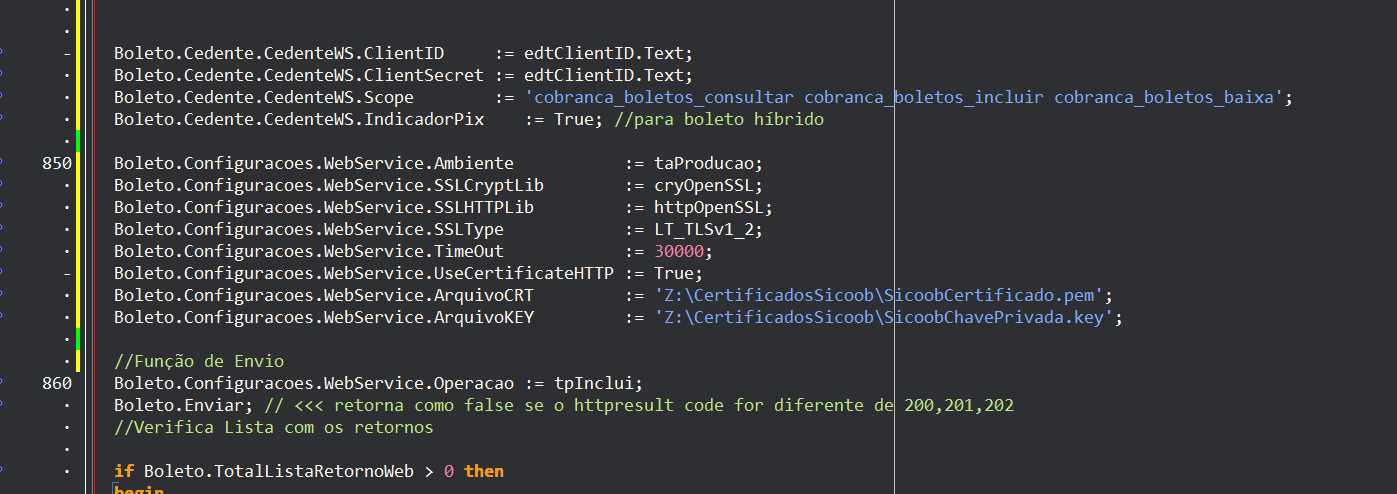Click 'Verifica Lista com os retornos' comment

pos(273,427)
